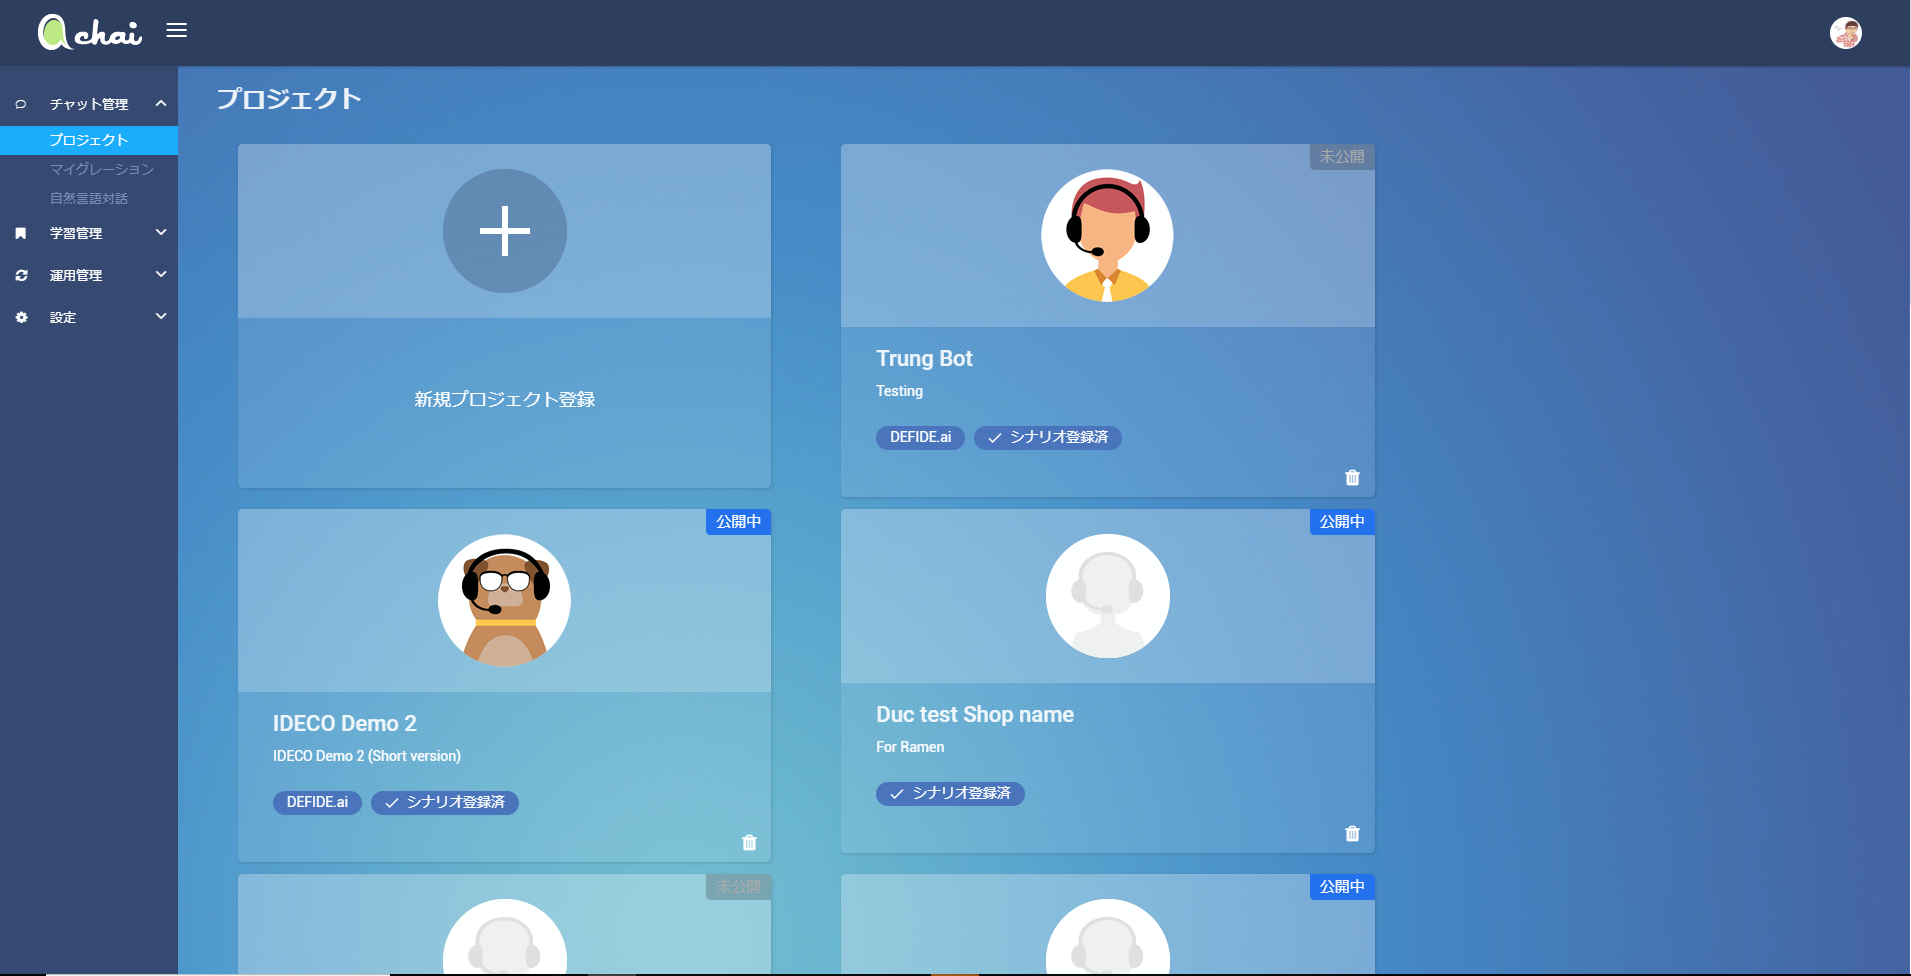Open the Trung Bot project title
1911x976 pixels.
tap(924, 358)
